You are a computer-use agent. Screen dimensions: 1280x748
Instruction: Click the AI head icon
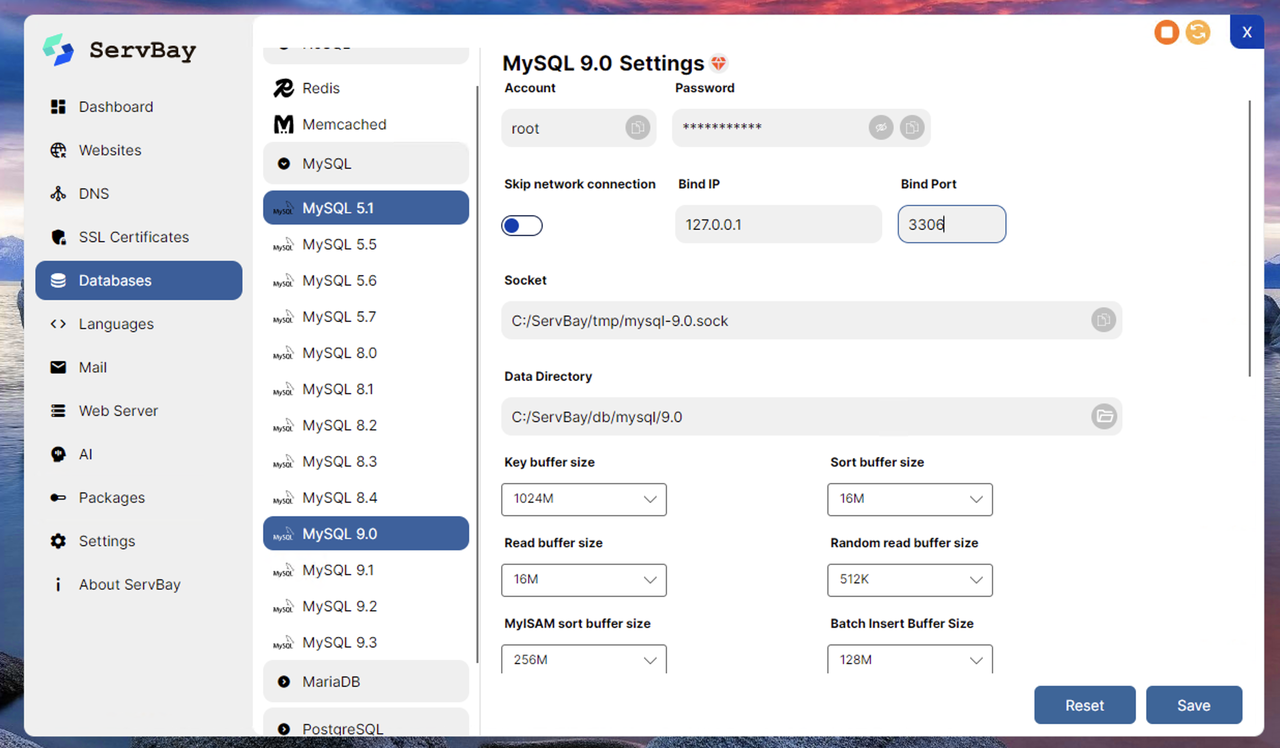point(58,454)
